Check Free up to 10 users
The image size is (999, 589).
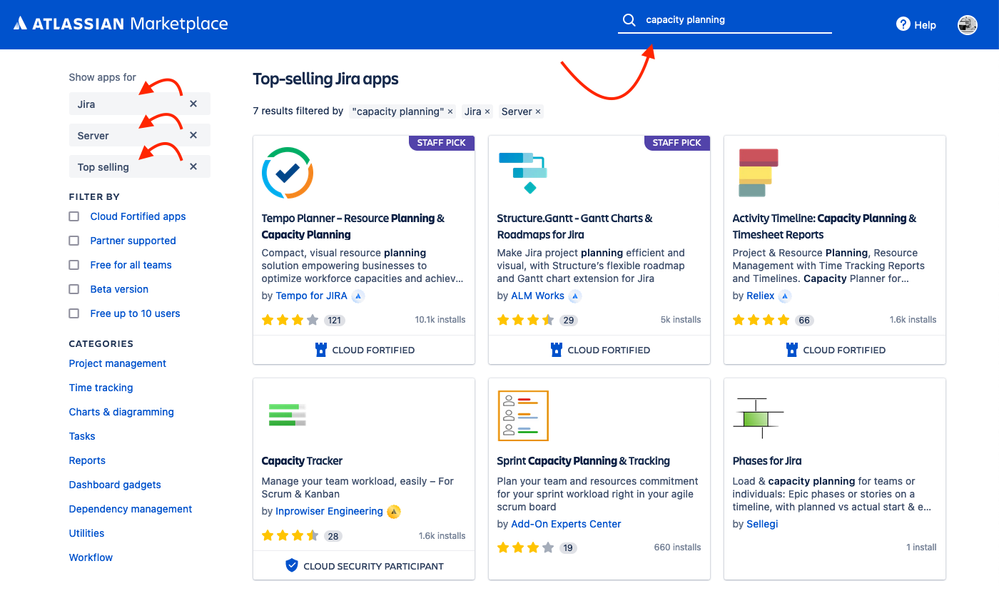pyautogui.click(x=74, y=314)
